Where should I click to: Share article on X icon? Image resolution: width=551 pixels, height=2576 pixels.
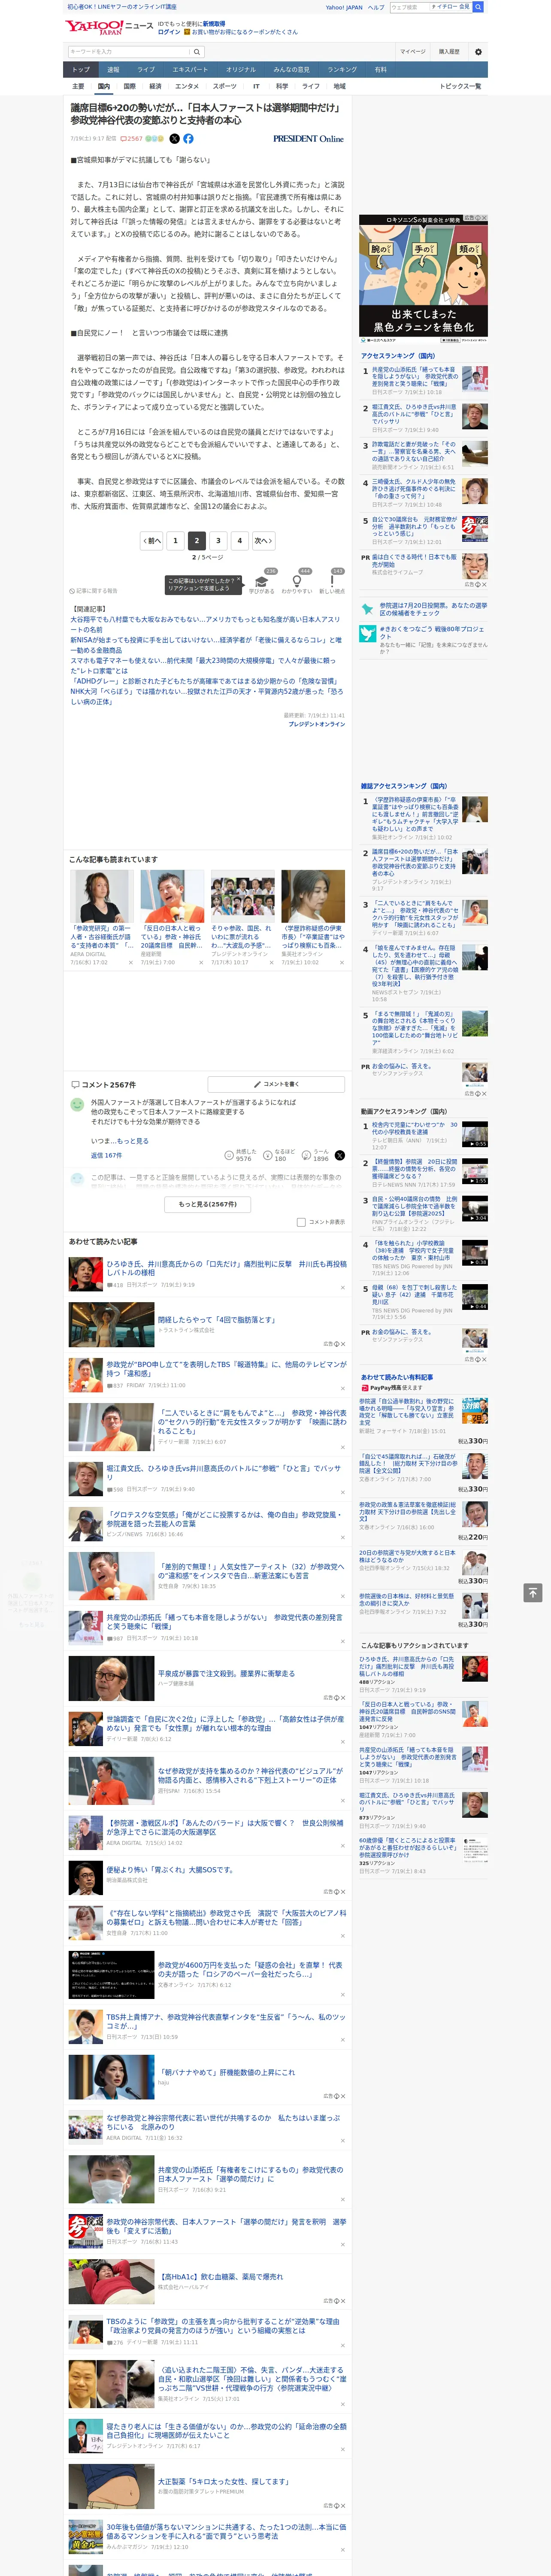(174, 139)
